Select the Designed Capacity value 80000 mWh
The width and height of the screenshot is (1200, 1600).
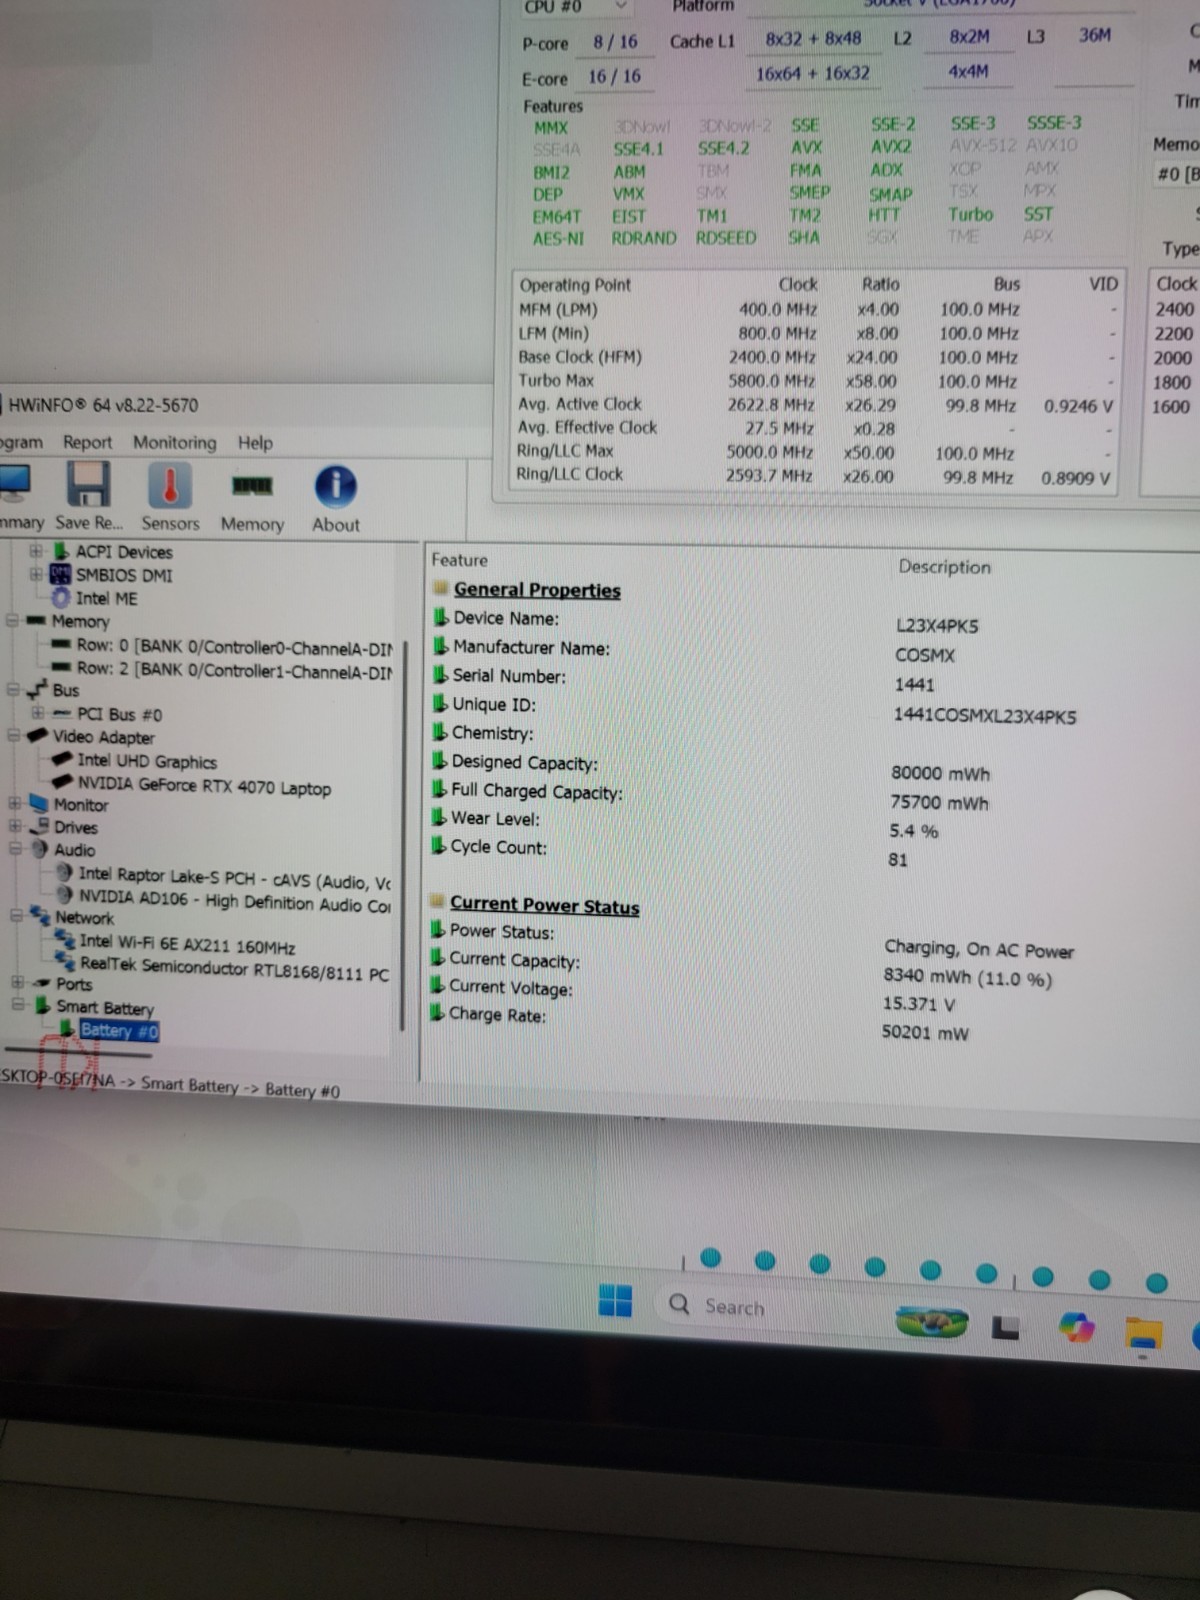click(x=940, y=773)
